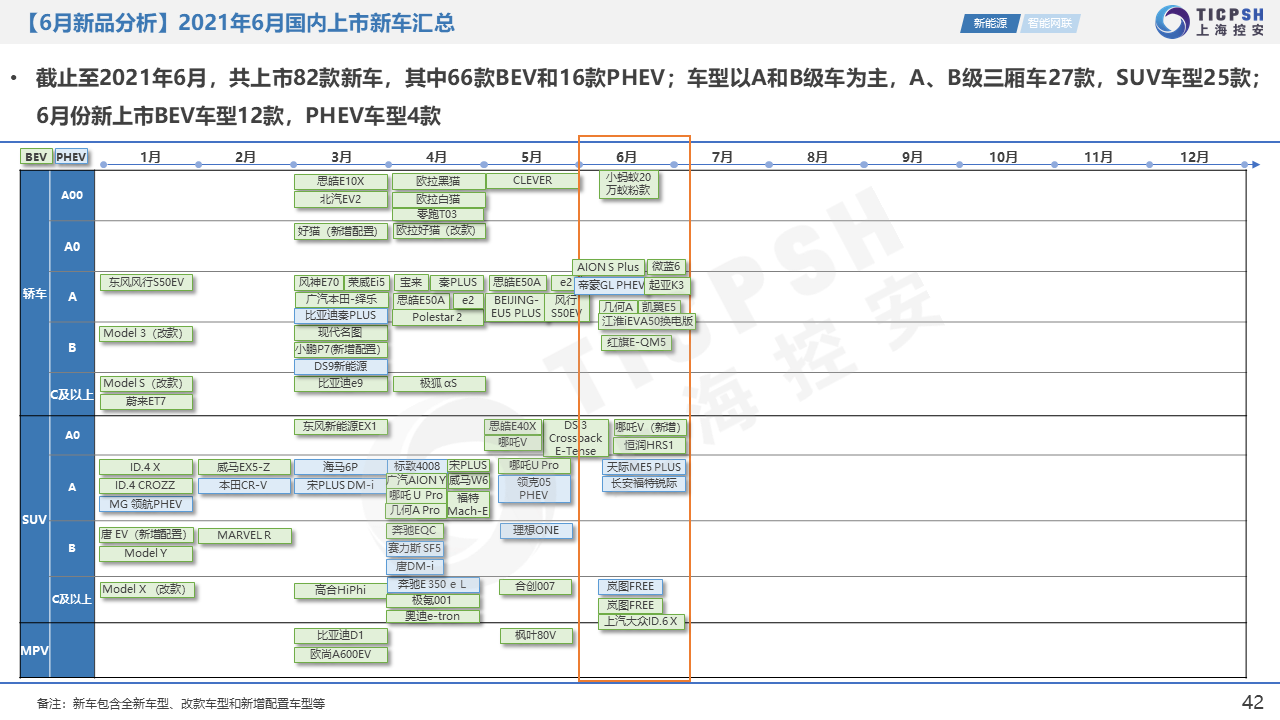Screen dimensions: 1280x720
Task: Click the Polestar 2 entry
Action: [438, 317]
